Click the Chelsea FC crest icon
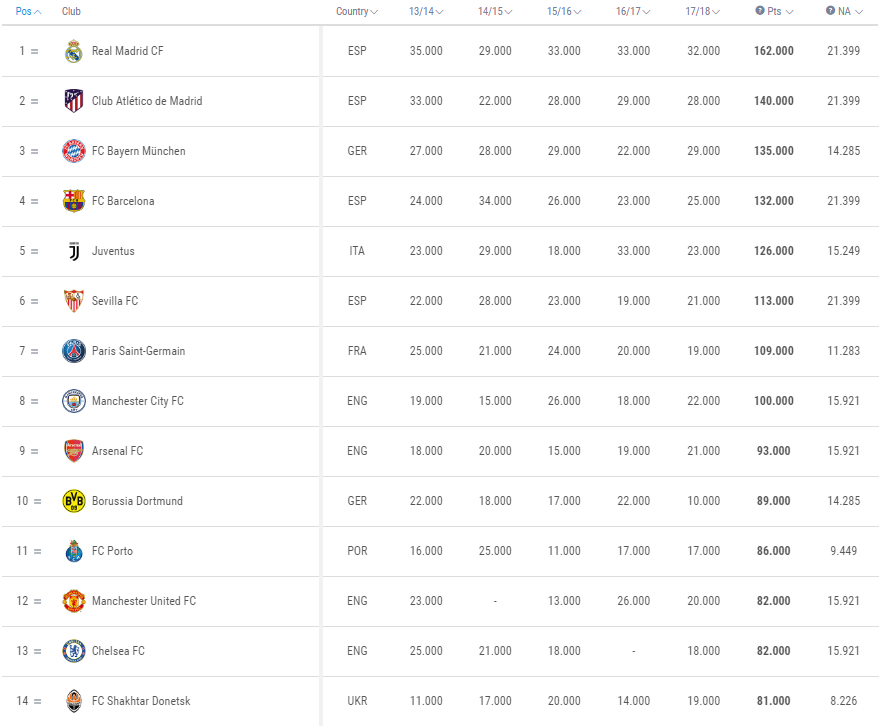Screen dimensions: 879x726 tap(73, 651)
